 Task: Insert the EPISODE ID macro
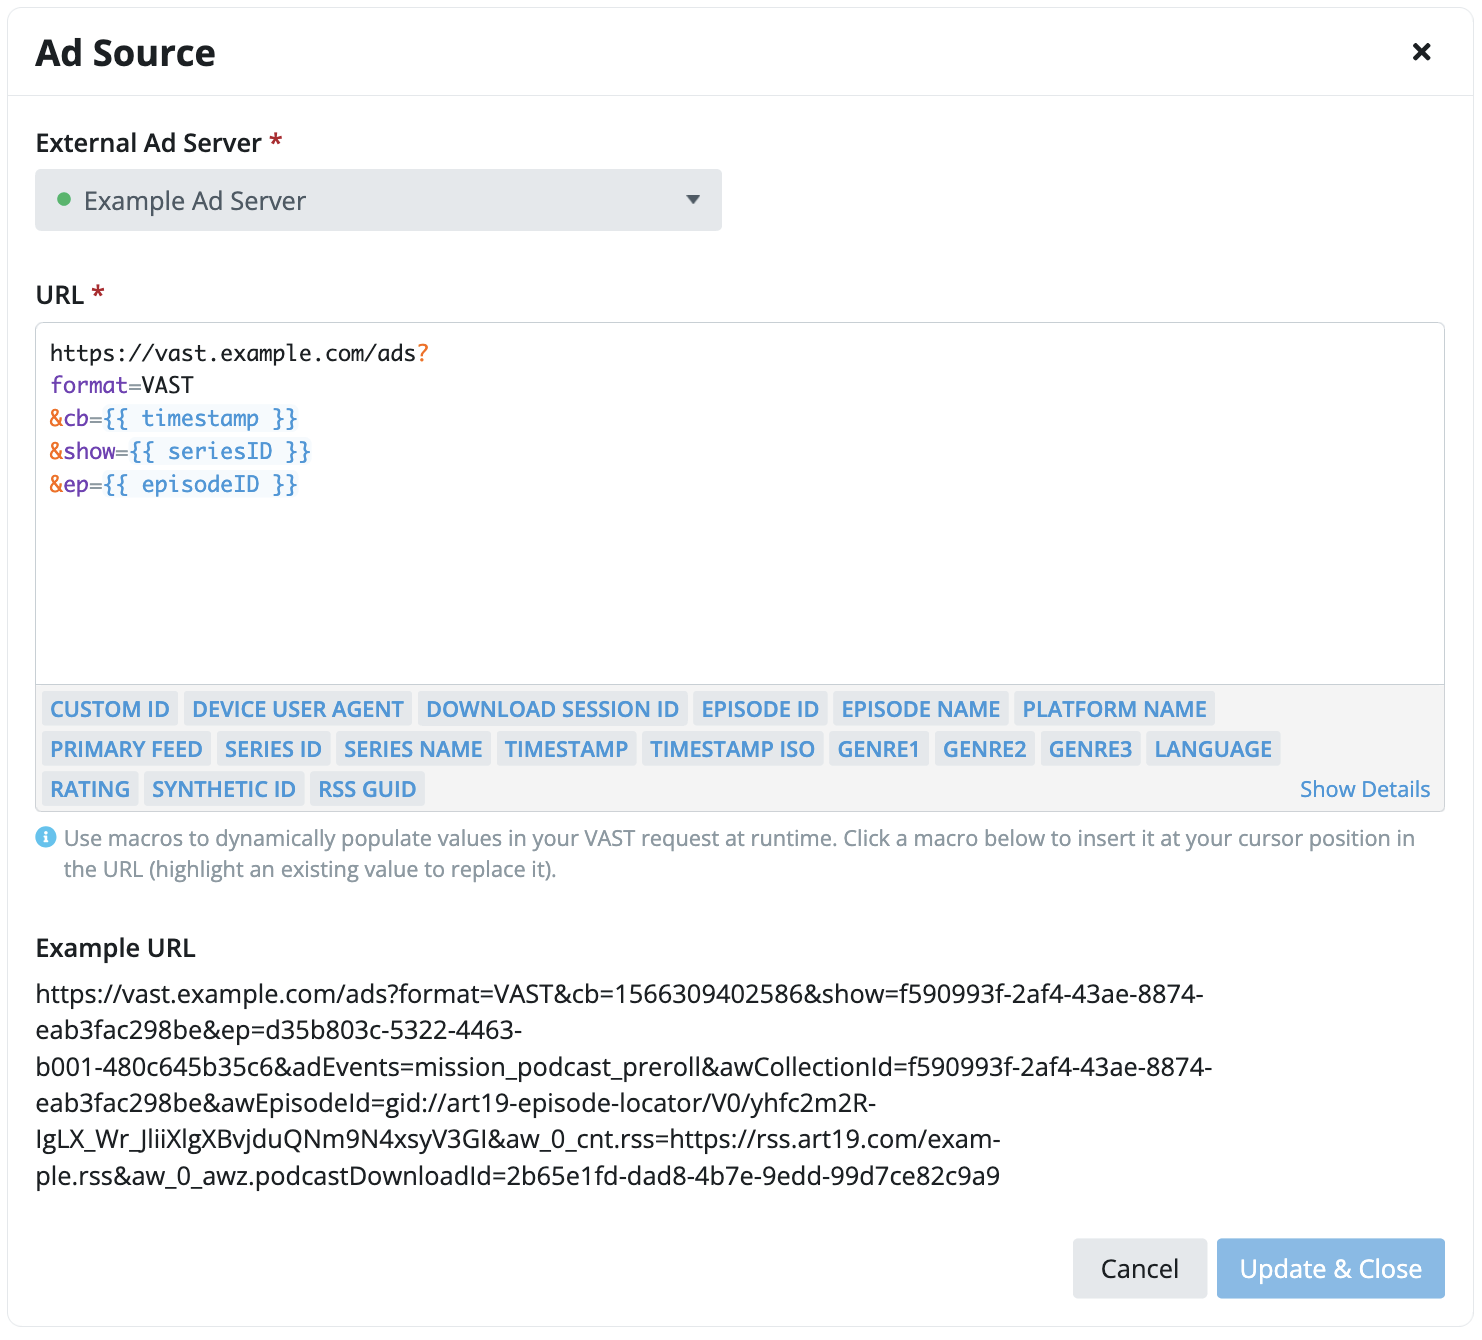pos(760,709)
